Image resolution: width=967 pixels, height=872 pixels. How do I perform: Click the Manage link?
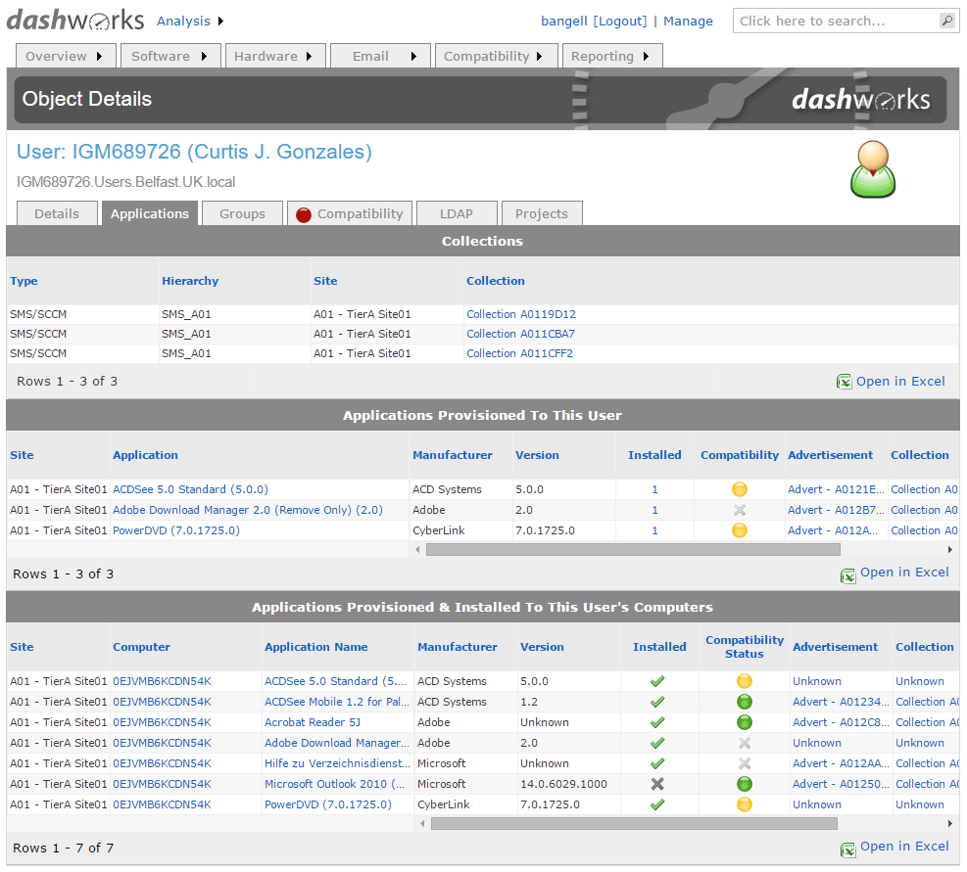click(x=688, y=21)
